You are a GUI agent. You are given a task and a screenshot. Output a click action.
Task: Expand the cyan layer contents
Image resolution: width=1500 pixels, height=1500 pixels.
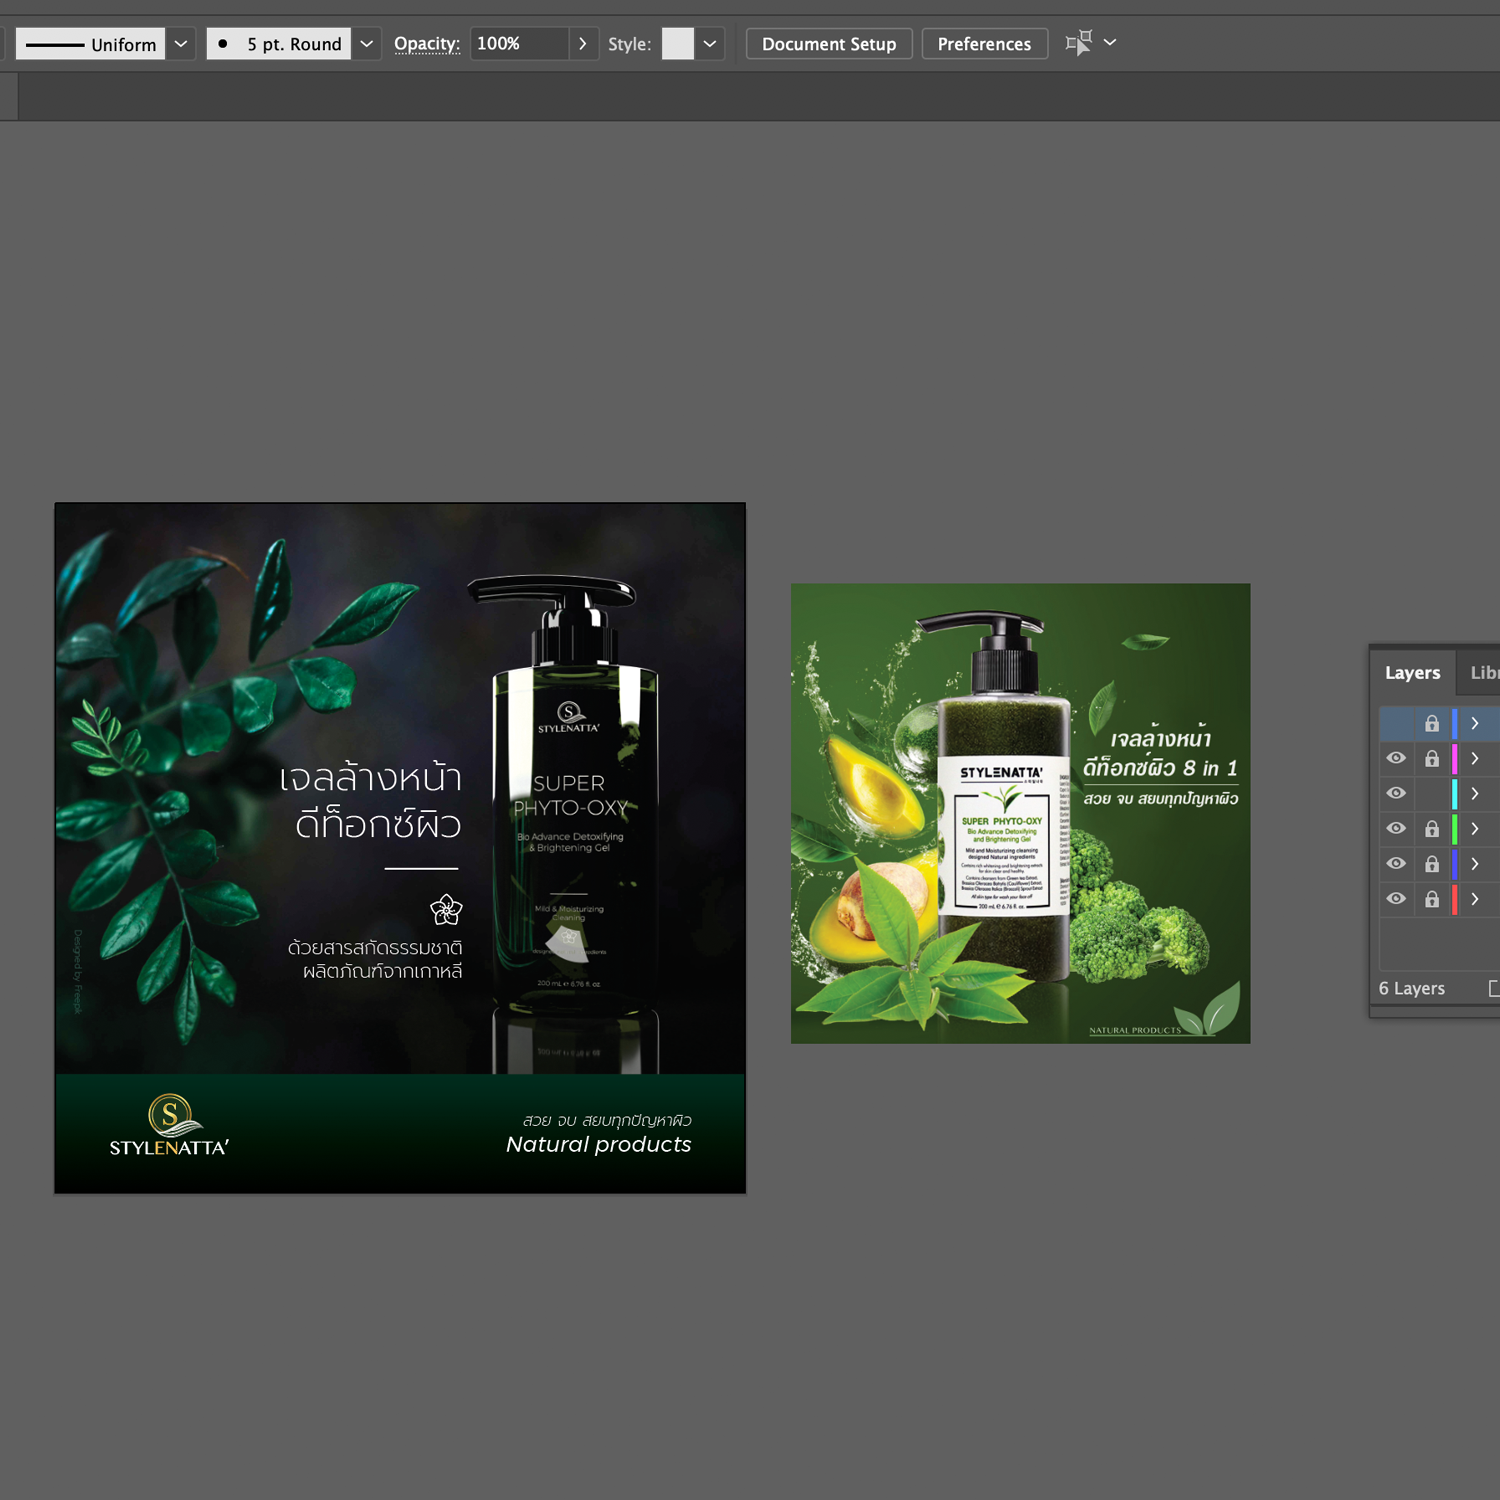point(1475,793)
